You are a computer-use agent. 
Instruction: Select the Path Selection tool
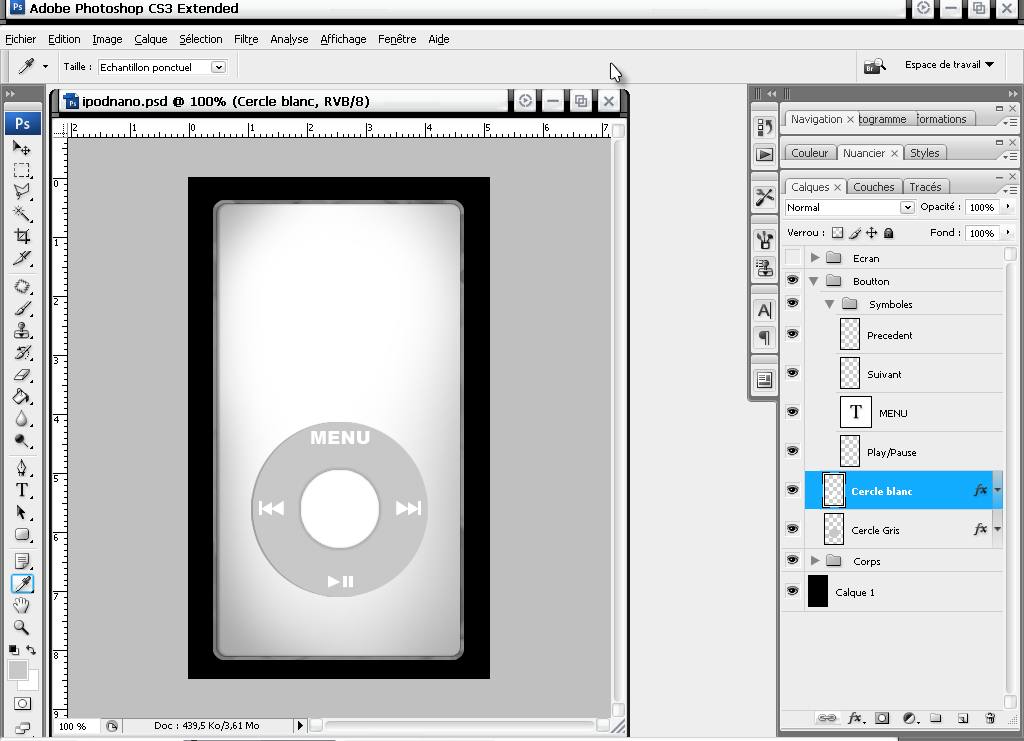tap(22, 512)
